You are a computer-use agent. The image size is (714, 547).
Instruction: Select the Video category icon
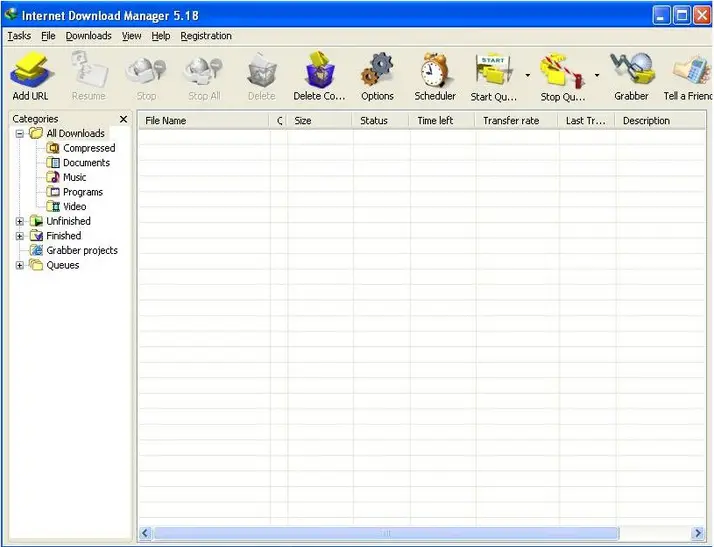coord(53,206)
